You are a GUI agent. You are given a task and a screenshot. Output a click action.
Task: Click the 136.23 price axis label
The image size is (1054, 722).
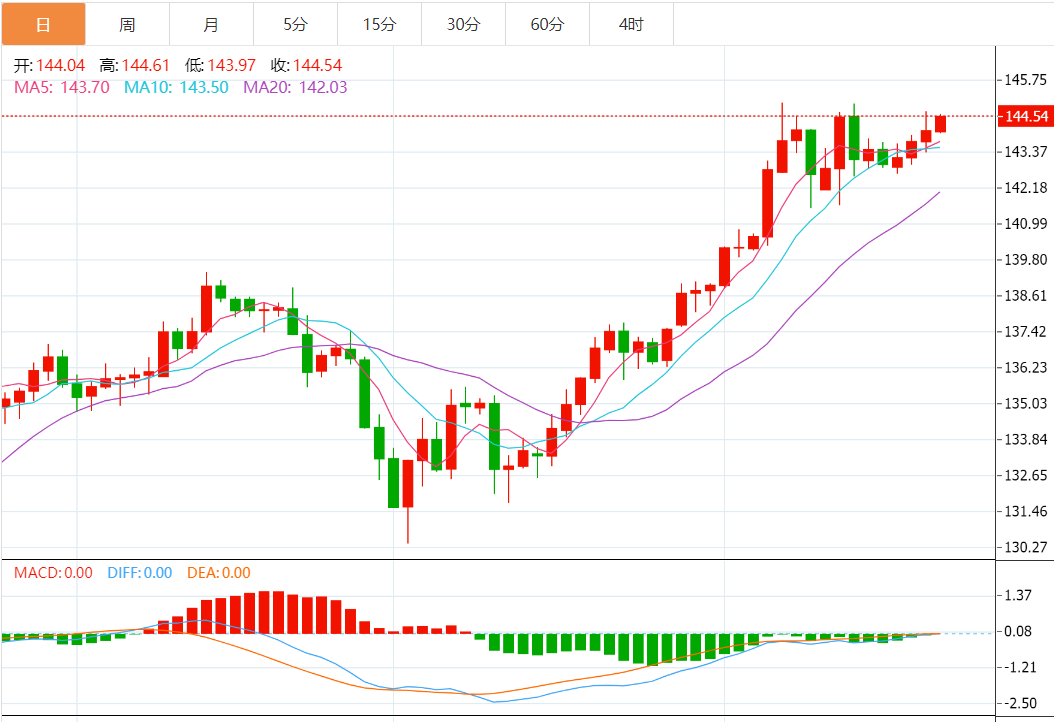pos(1026,368)
